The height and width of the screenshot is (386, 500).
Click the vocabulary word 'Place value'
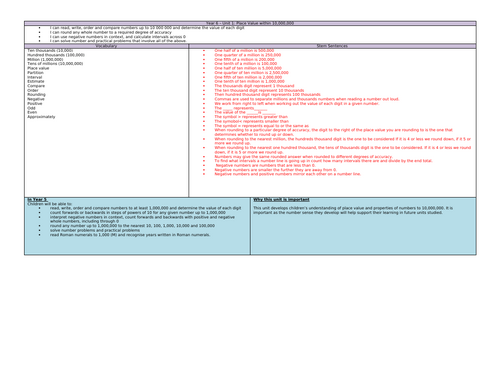point(38,68)
